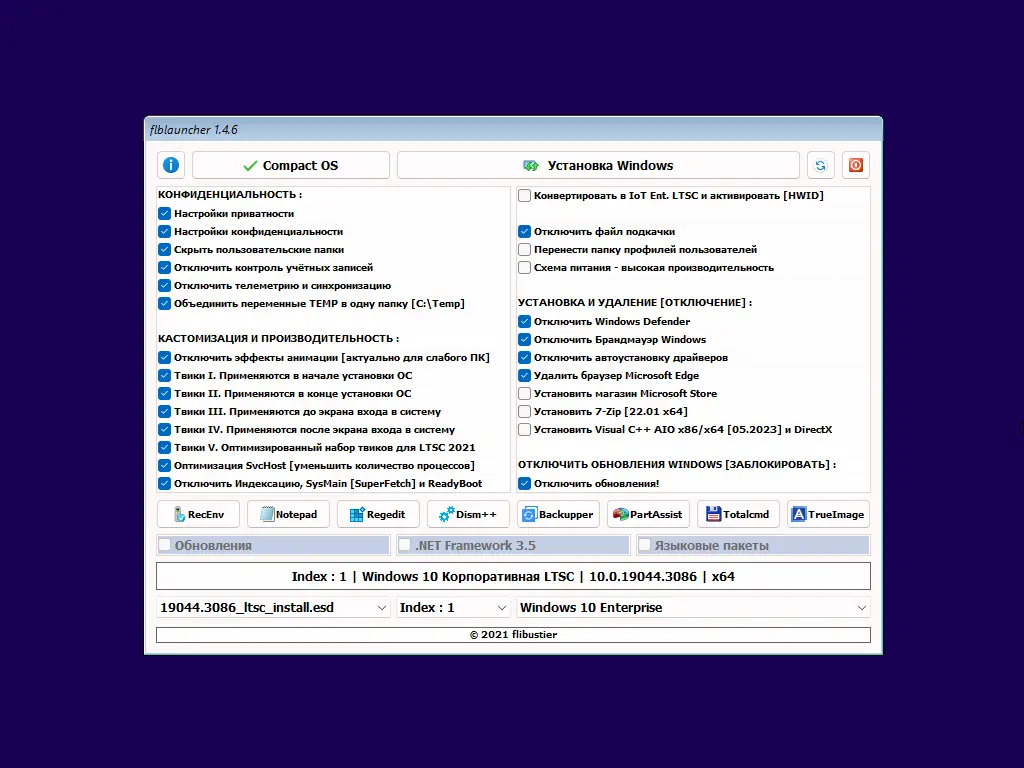Expand the Index : 1 dropdown
The image size is (1024, 768).
453,606
